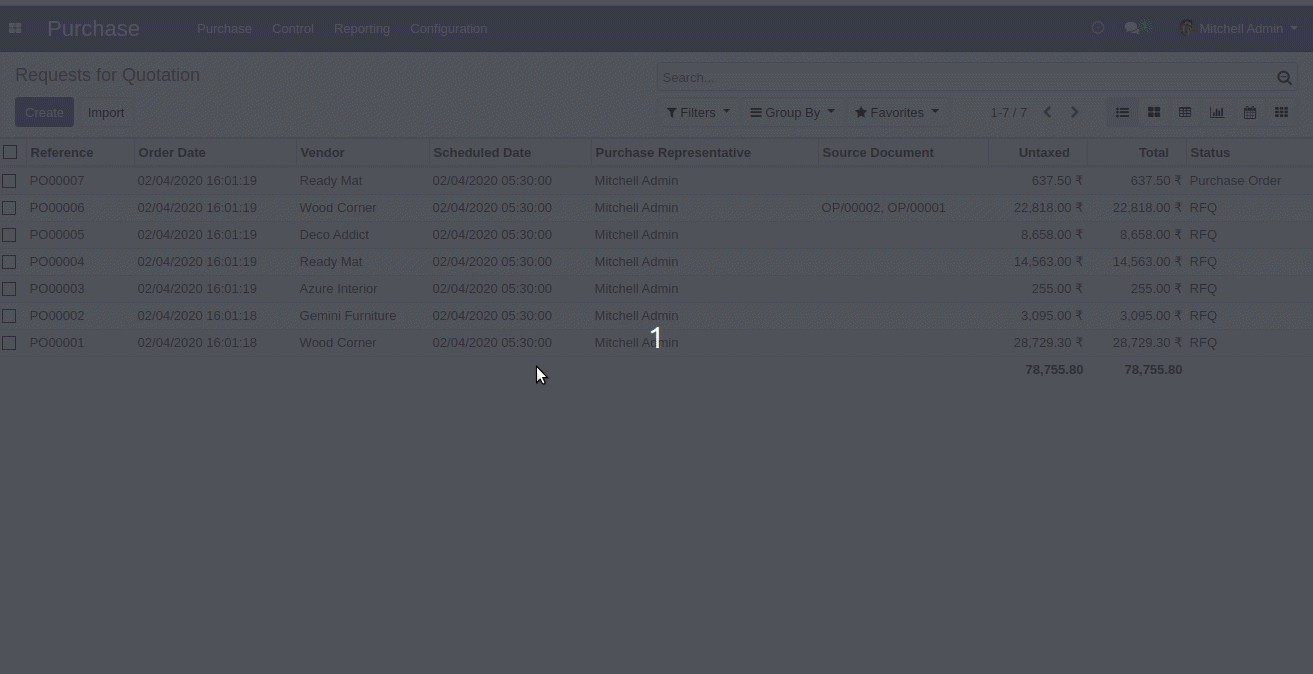
Task: Switch to activity view
Action: (x=1281, y=112)
